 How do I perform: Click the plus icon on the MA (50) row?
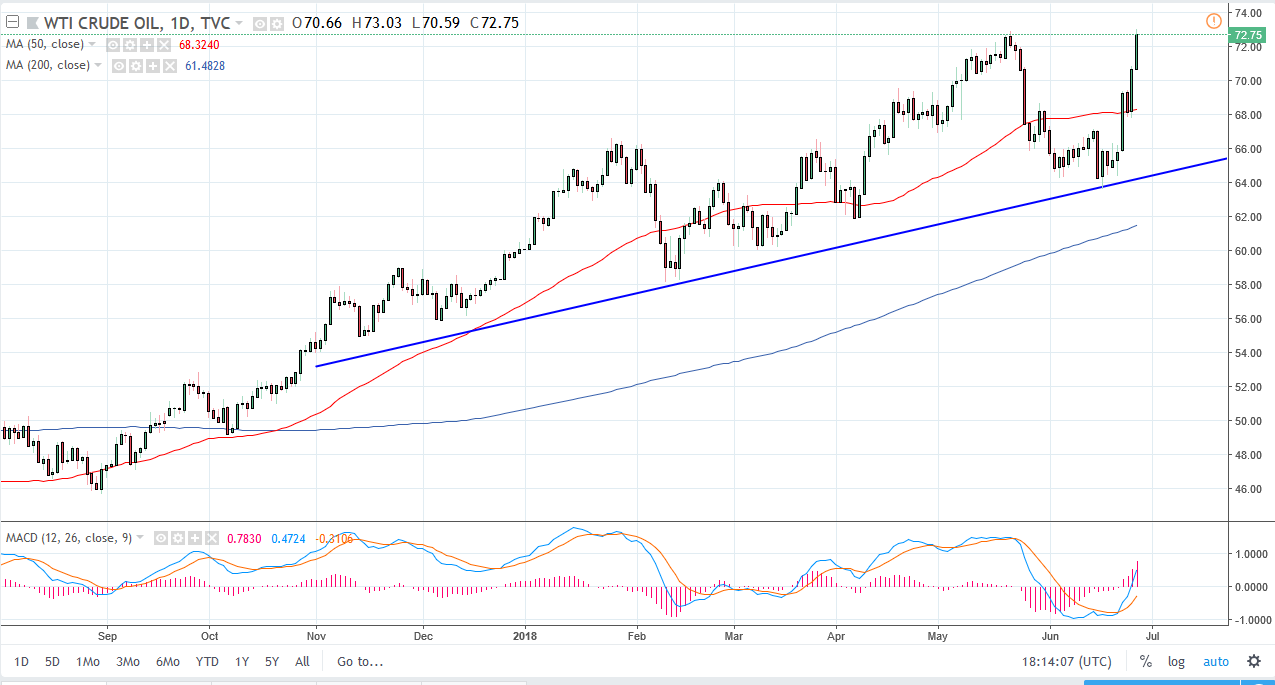point(146,44)
